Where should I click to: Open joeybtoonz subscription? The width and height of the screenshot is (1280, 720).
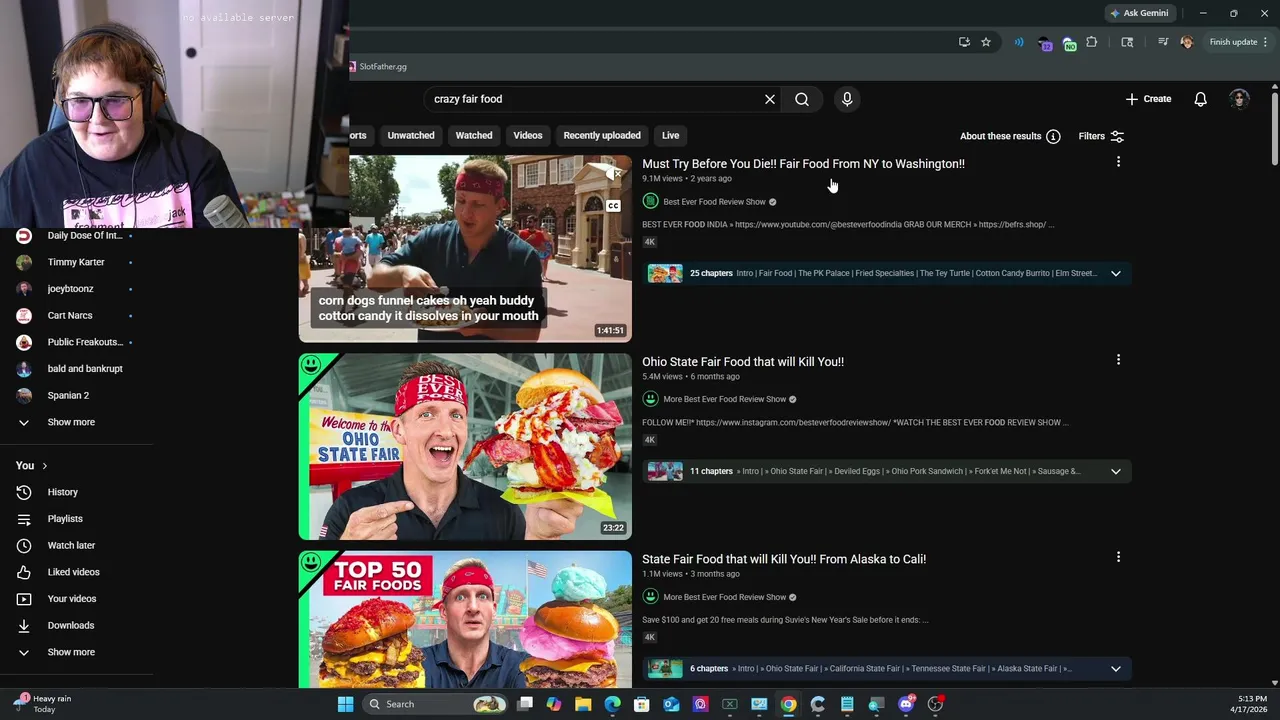[x=76, y=289]
